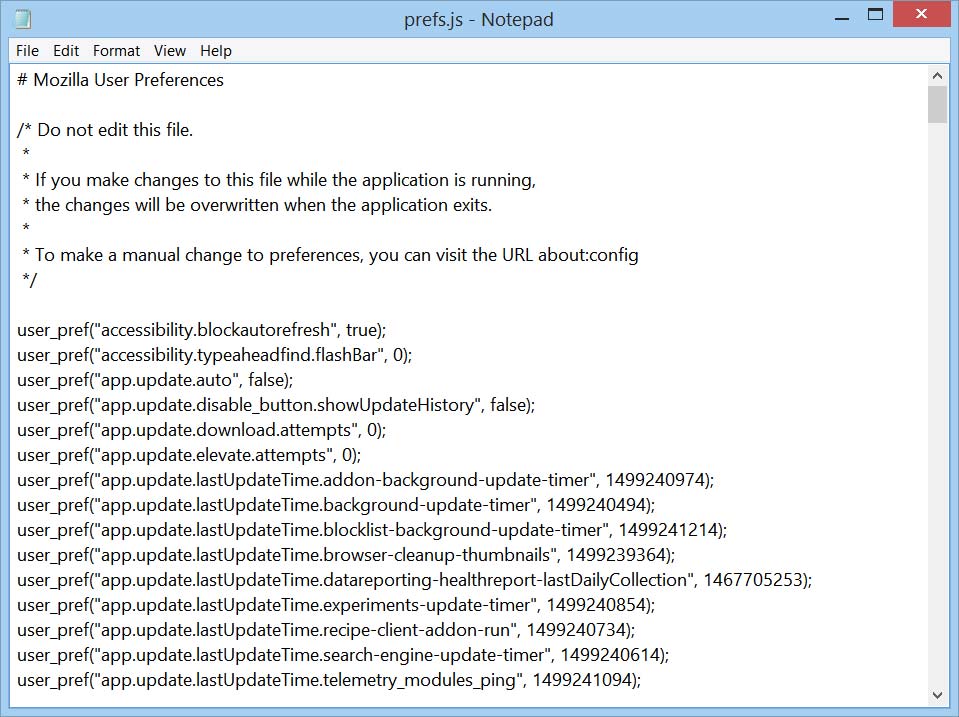Open the Format menu
Image resolution: width=959 pixels, height=717 pixels.
[117, 51]
